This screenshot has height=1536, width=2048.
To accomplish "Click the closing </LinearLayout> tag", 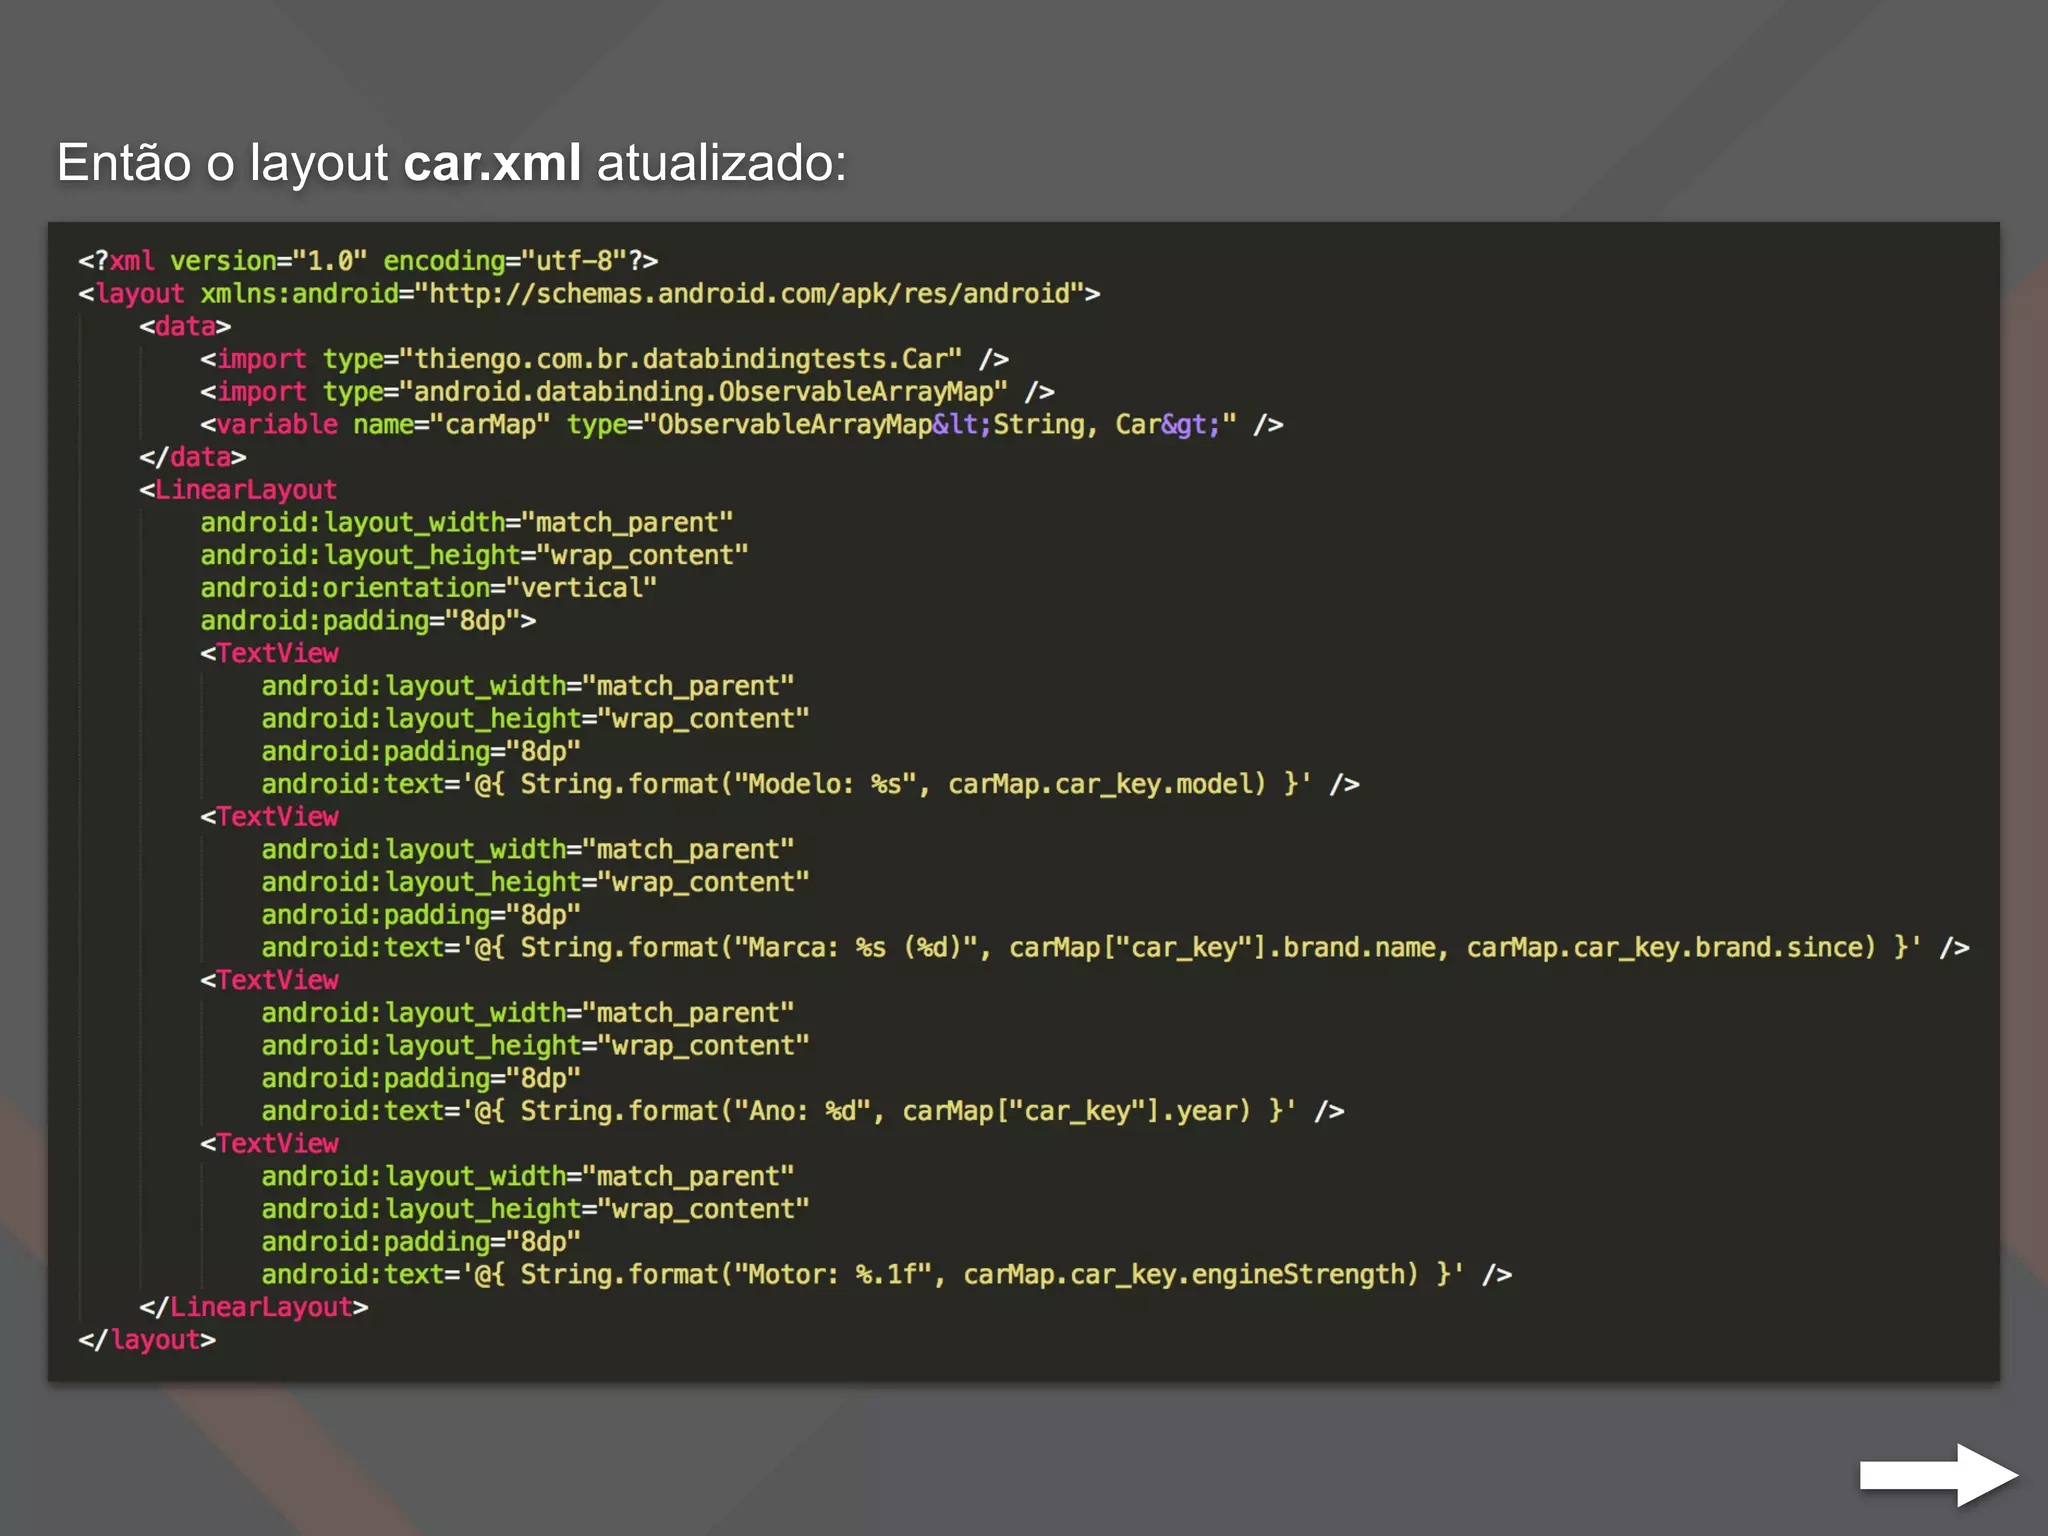I will (254, 1307).
